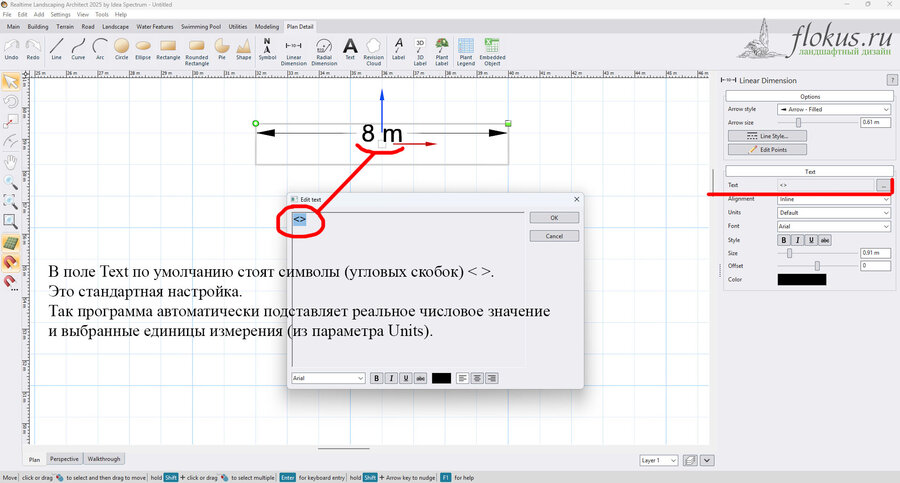Viewport: 900px width, 483px height.
Task: Toggle Underline in Edit text dialog
Action: pyautogui.click(x=406, y=378)
